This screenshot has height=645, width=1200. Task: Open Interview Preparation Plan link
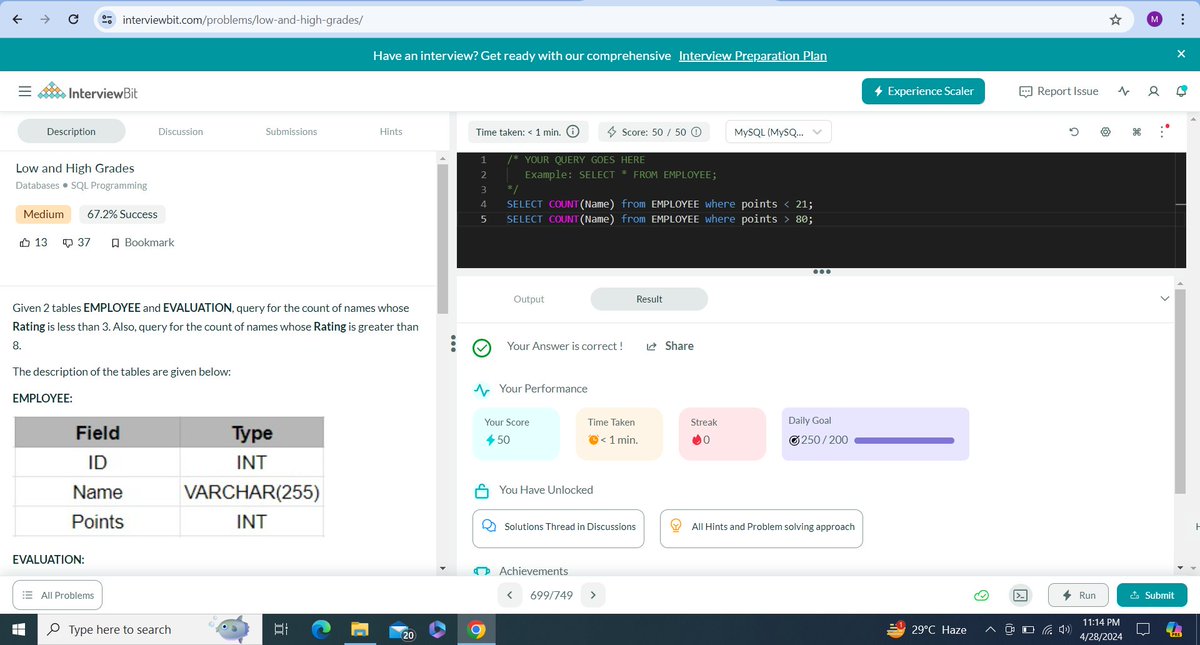coord(753,55)
